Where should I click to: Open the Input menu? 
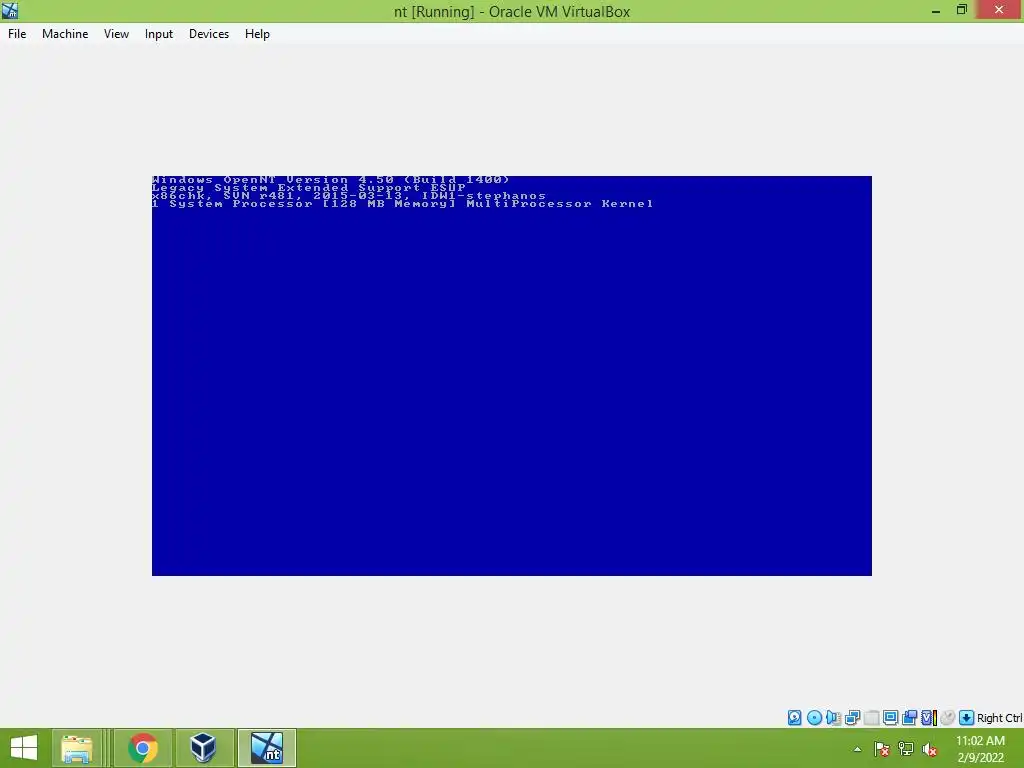pyautogui.click(x=159, y=34)
